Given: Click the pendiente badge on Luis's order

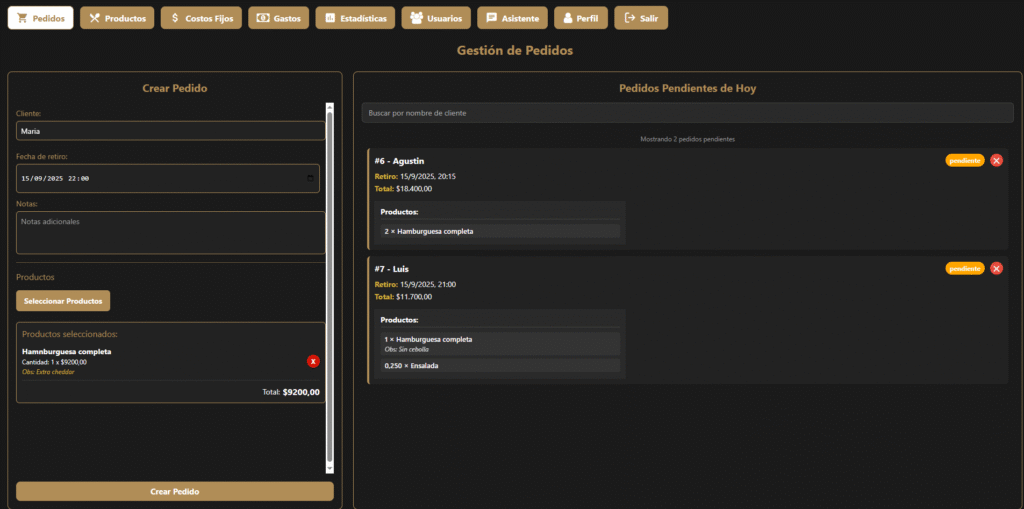Looking at the screenshot, I should (965, 268).
